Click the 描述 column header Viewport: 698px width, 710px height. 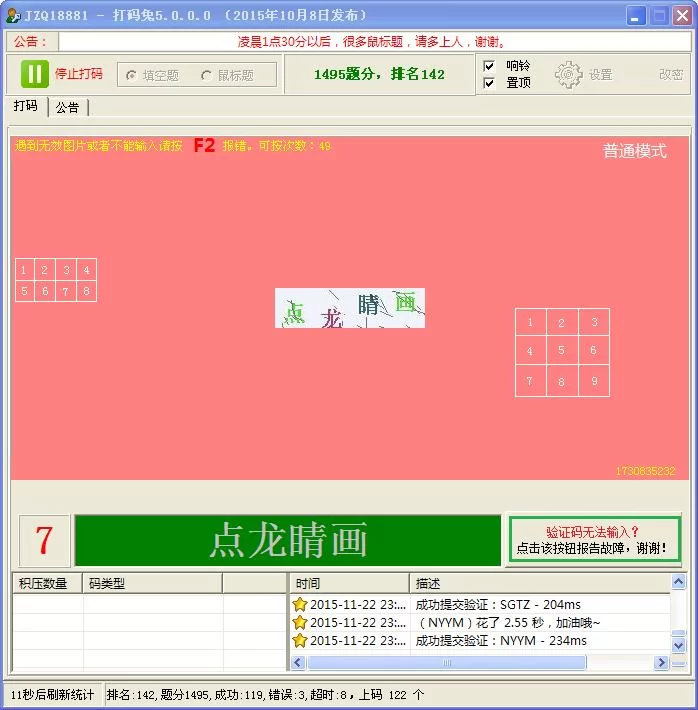(x=428, y=583)
